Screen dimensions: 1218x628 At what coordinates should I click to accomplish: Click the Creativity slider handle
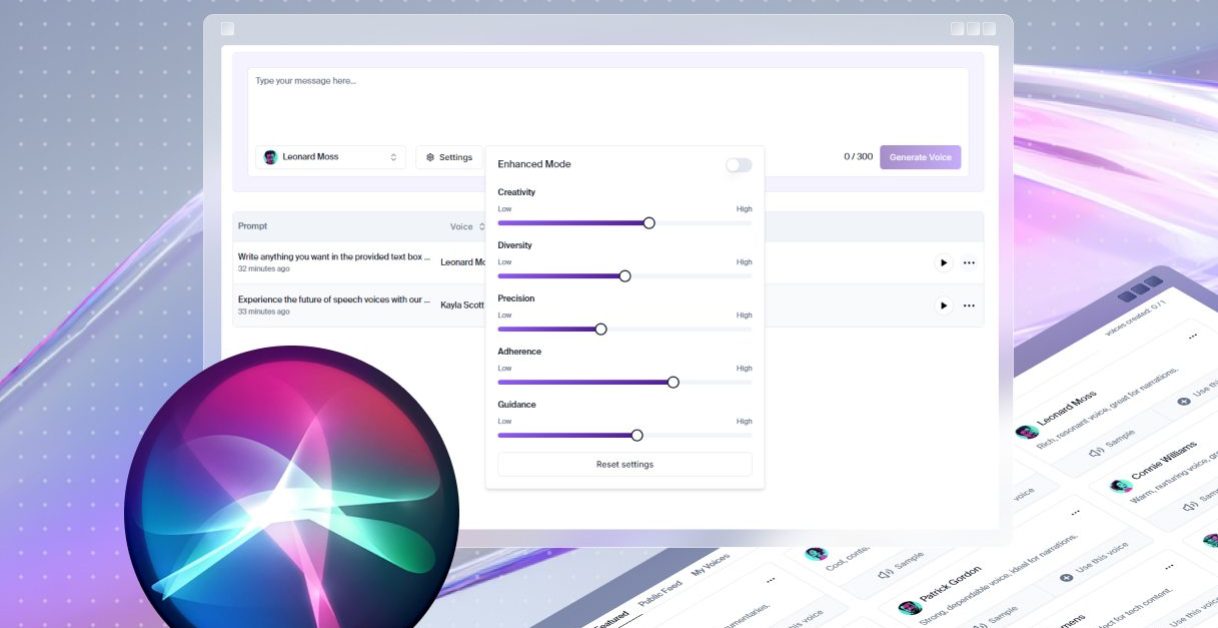[649, 223]
